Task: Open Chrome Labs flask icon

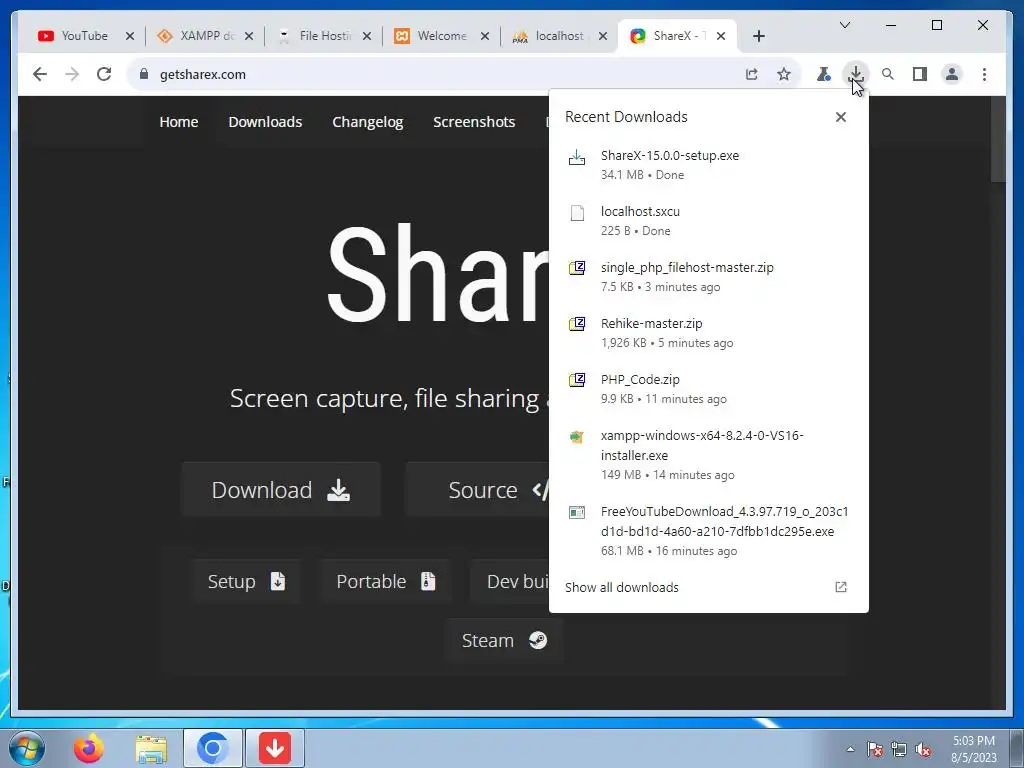Action: 824,74
